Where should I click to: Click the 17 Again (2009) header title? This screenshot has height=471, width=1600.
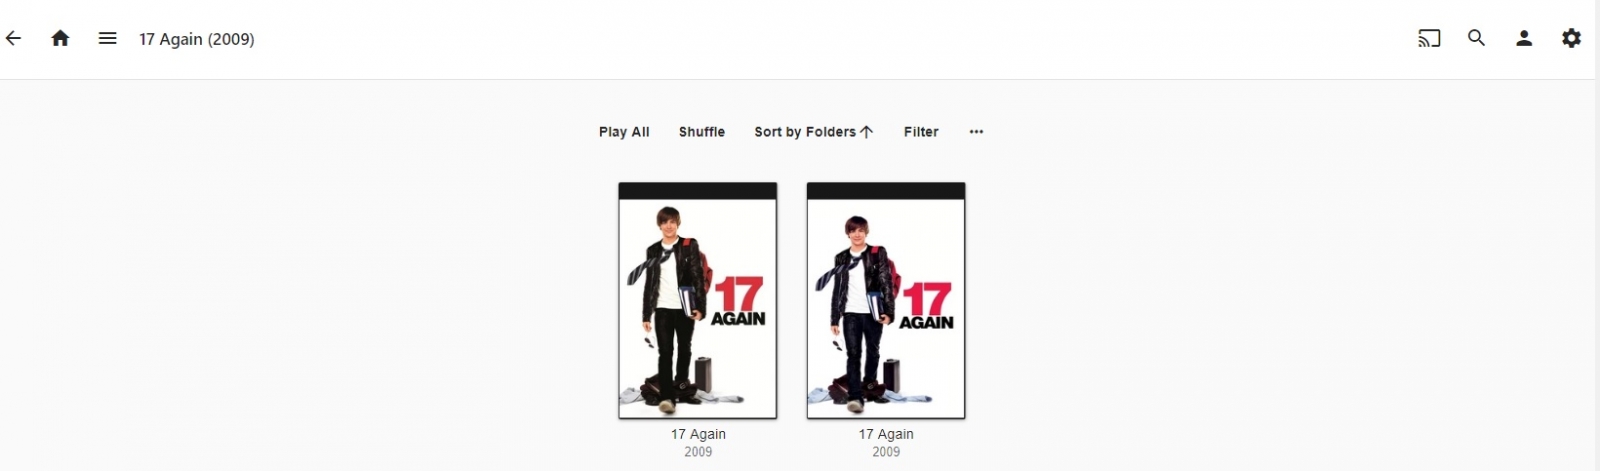point(197,39)
